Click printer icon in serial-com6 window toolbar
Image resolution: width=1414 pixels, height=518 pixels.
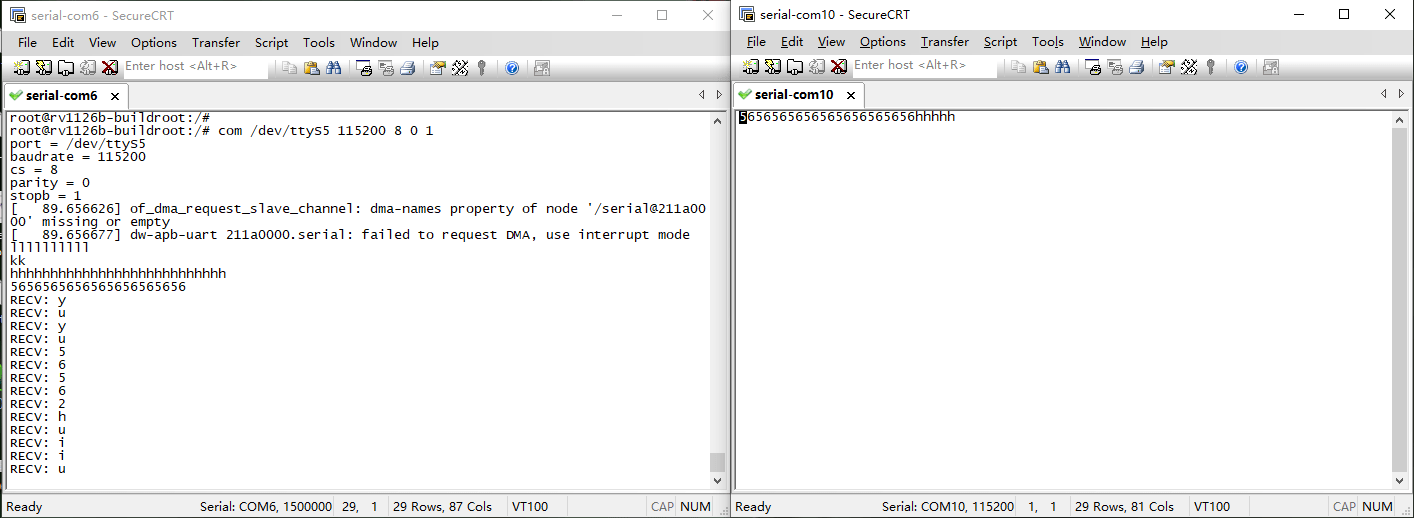[407, 67]
